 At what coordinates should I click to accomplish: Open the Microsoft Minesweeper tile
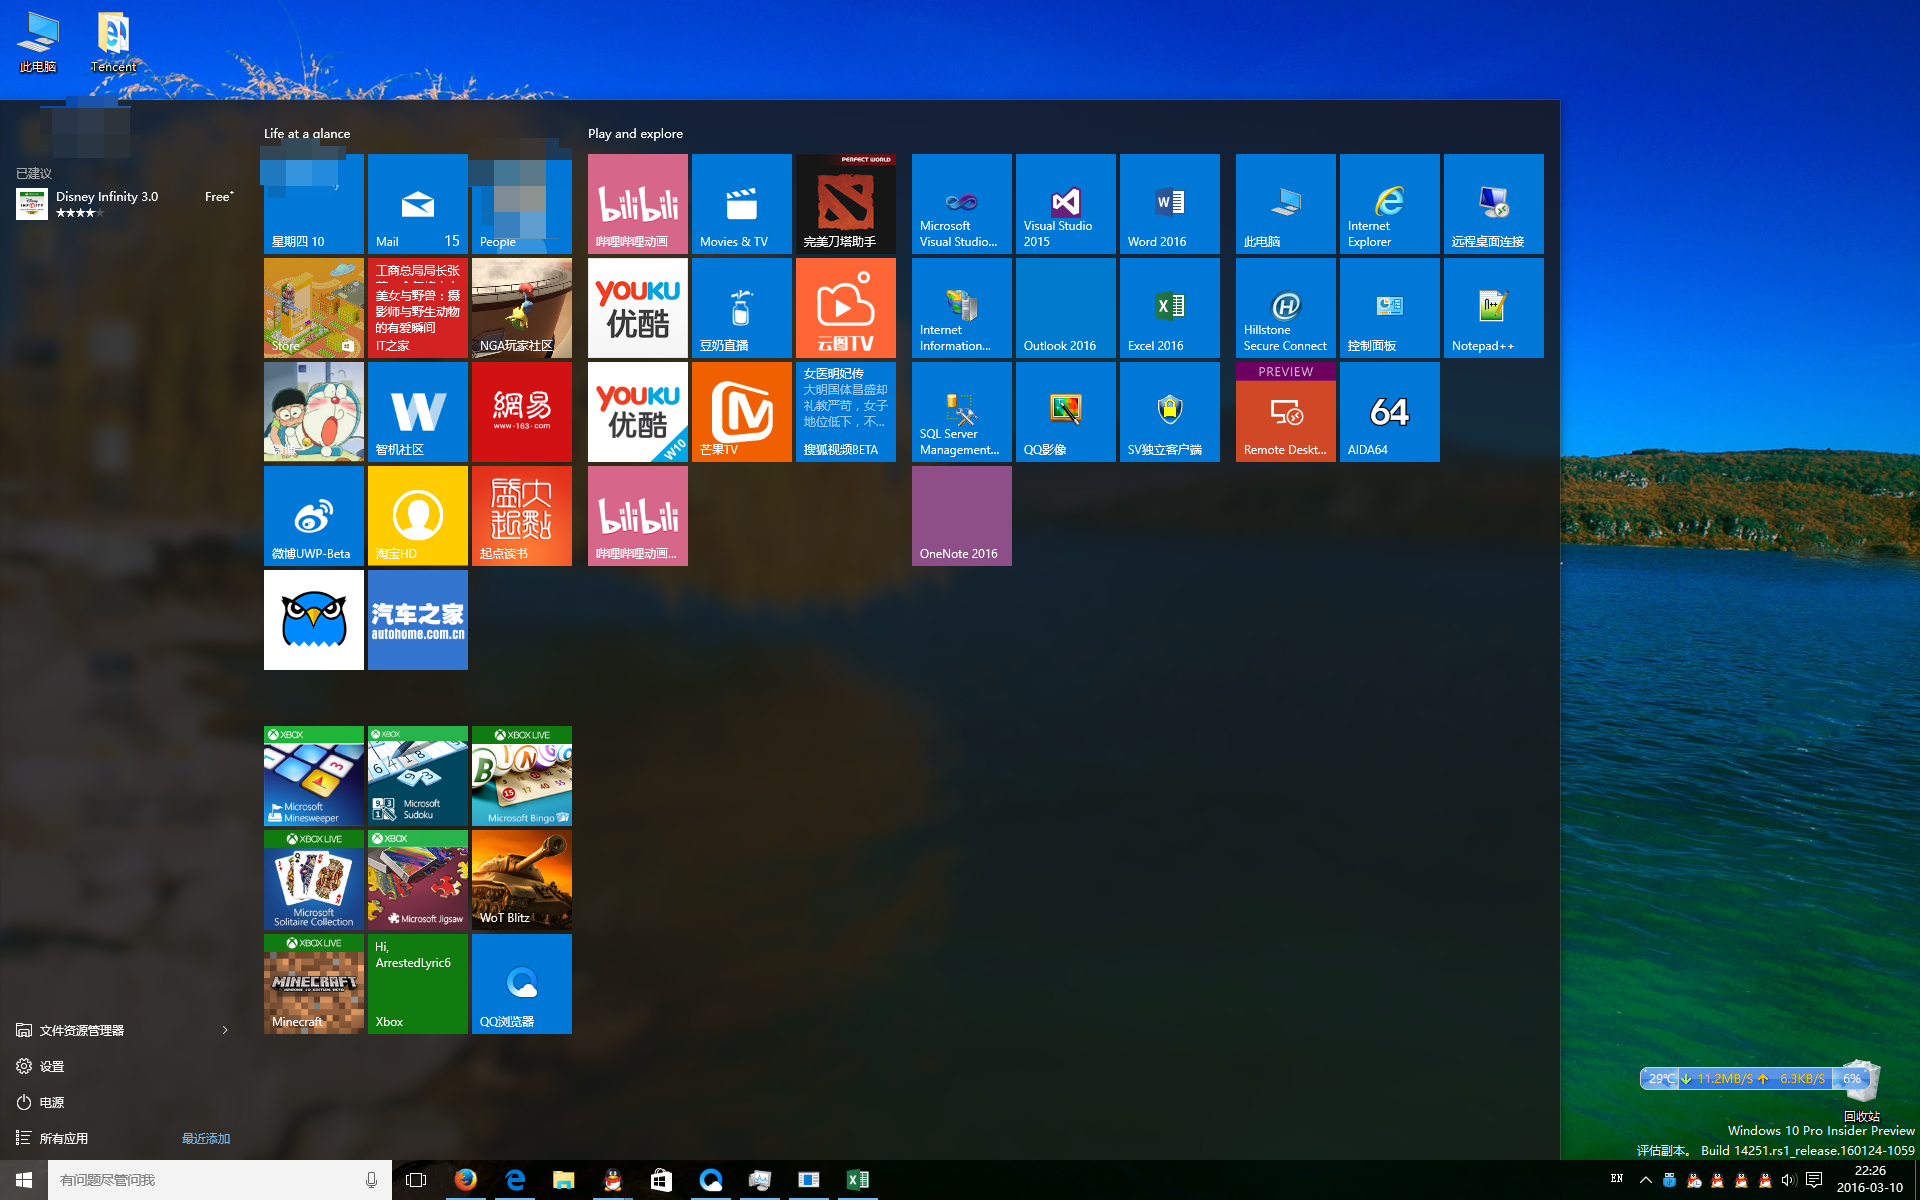[x=314, y=776]
